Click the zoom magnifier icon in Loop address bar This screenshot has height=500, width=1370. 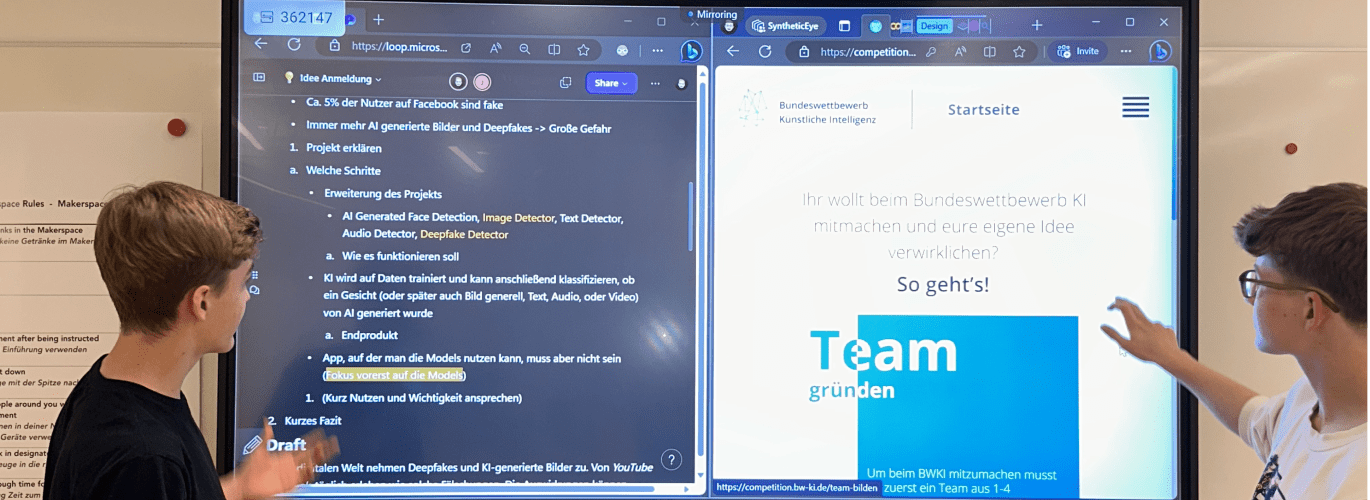pos(525,48)
